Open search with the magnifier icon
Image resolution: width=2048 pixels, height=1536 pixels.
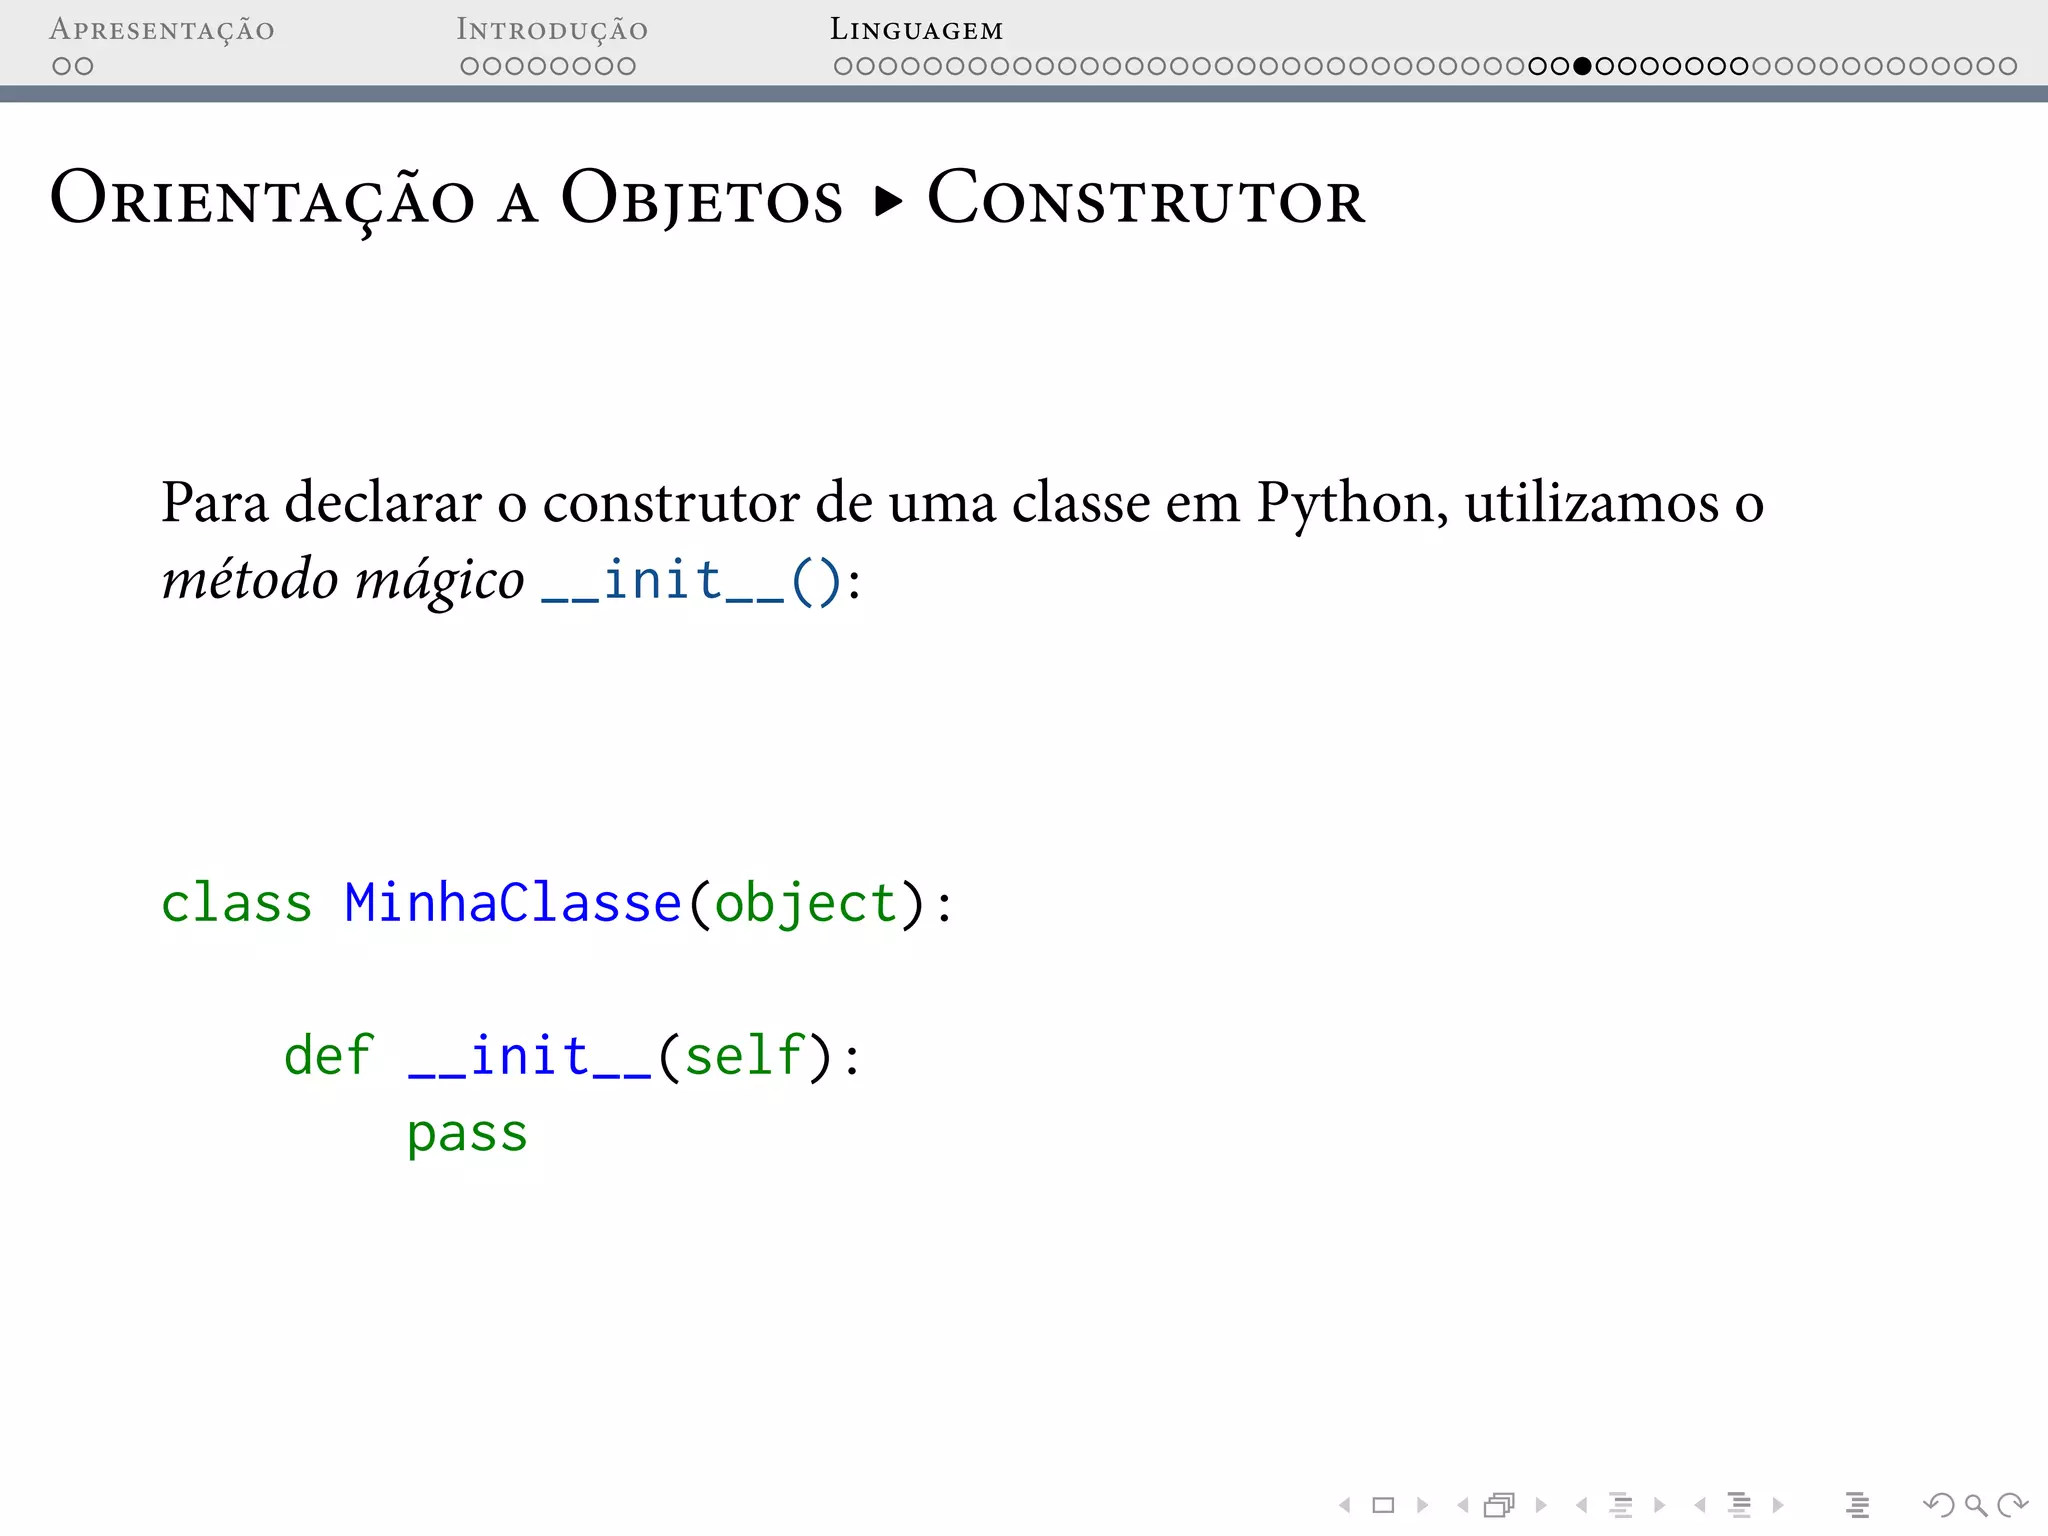pos(1976,1505)
